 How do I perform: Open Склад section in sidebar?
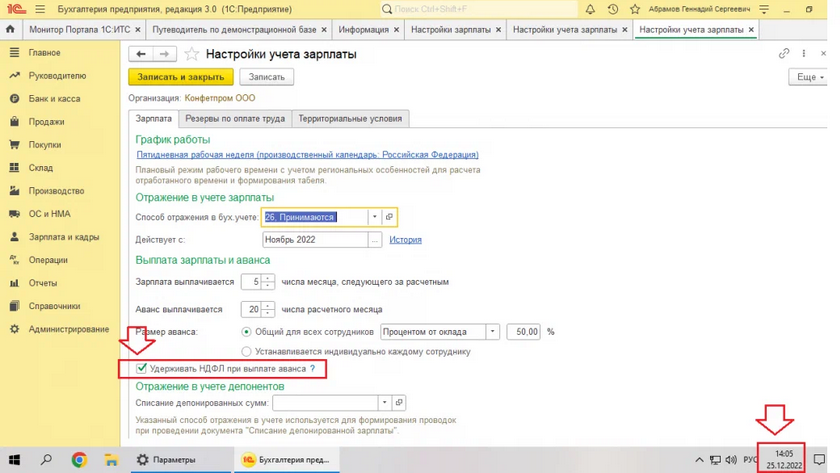[x=40, y=168]
